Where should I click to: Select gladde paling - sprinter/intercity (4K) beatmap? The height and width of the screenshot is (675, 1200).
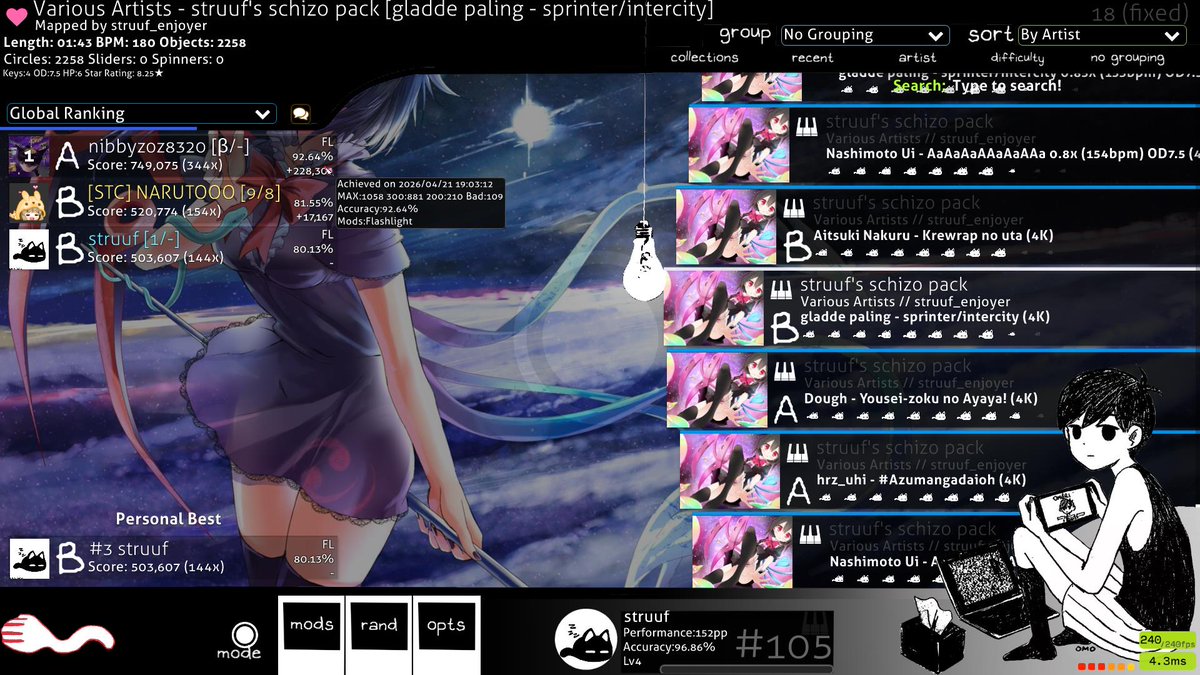pos(932,308)
